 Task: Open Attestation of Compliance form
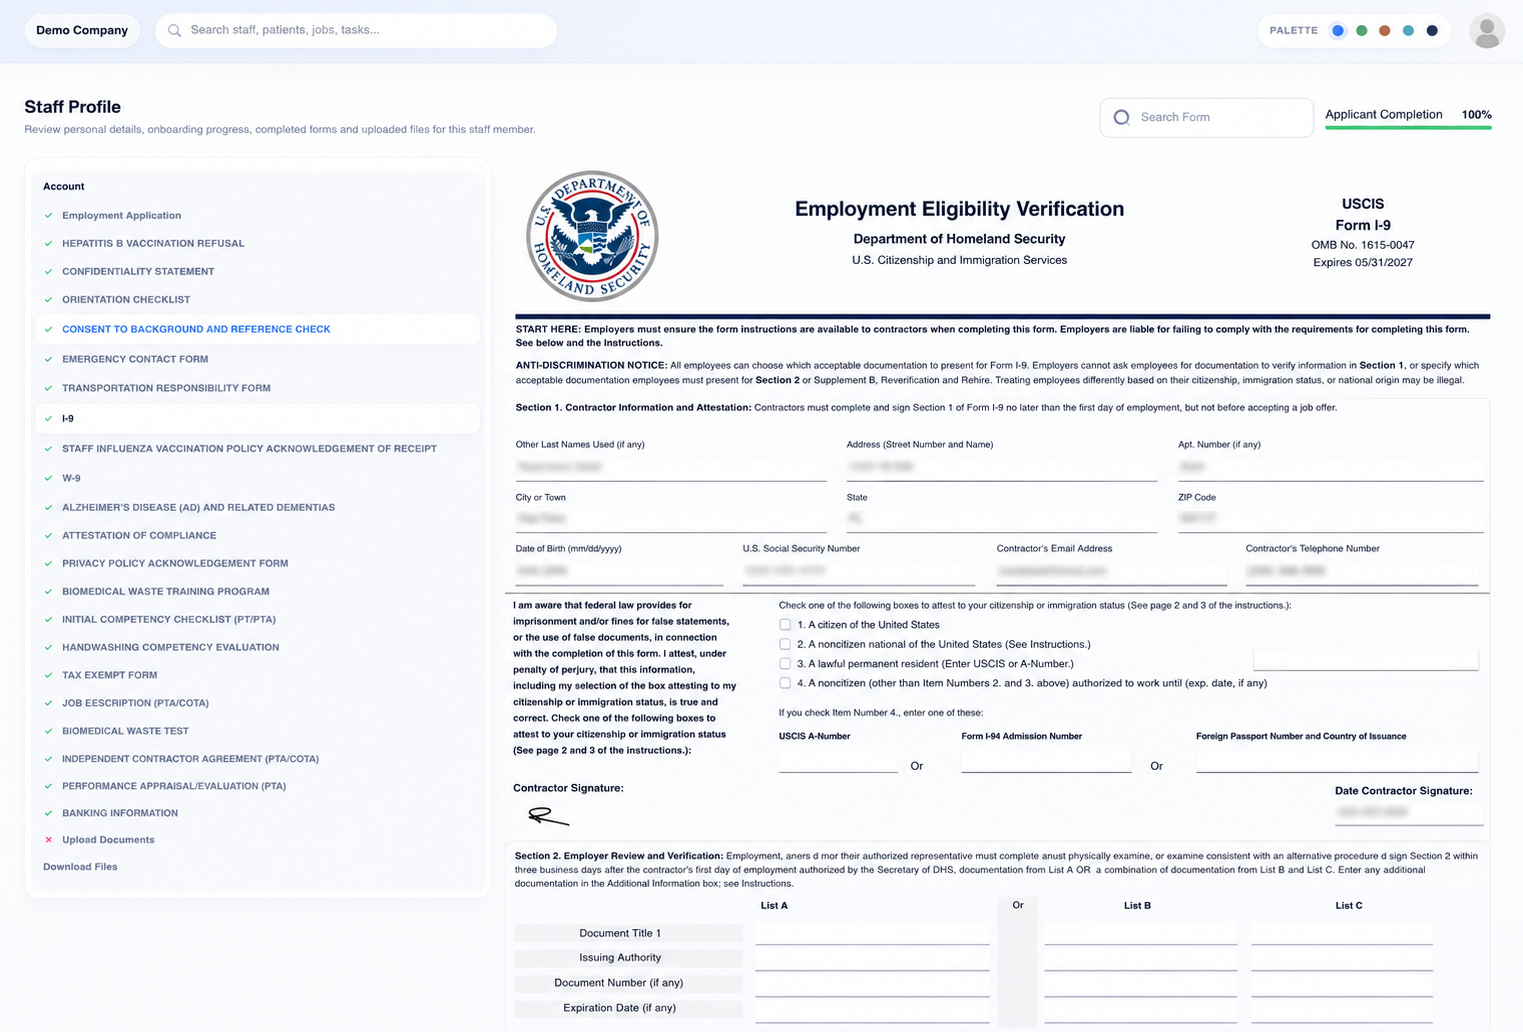tap(139, 535)
